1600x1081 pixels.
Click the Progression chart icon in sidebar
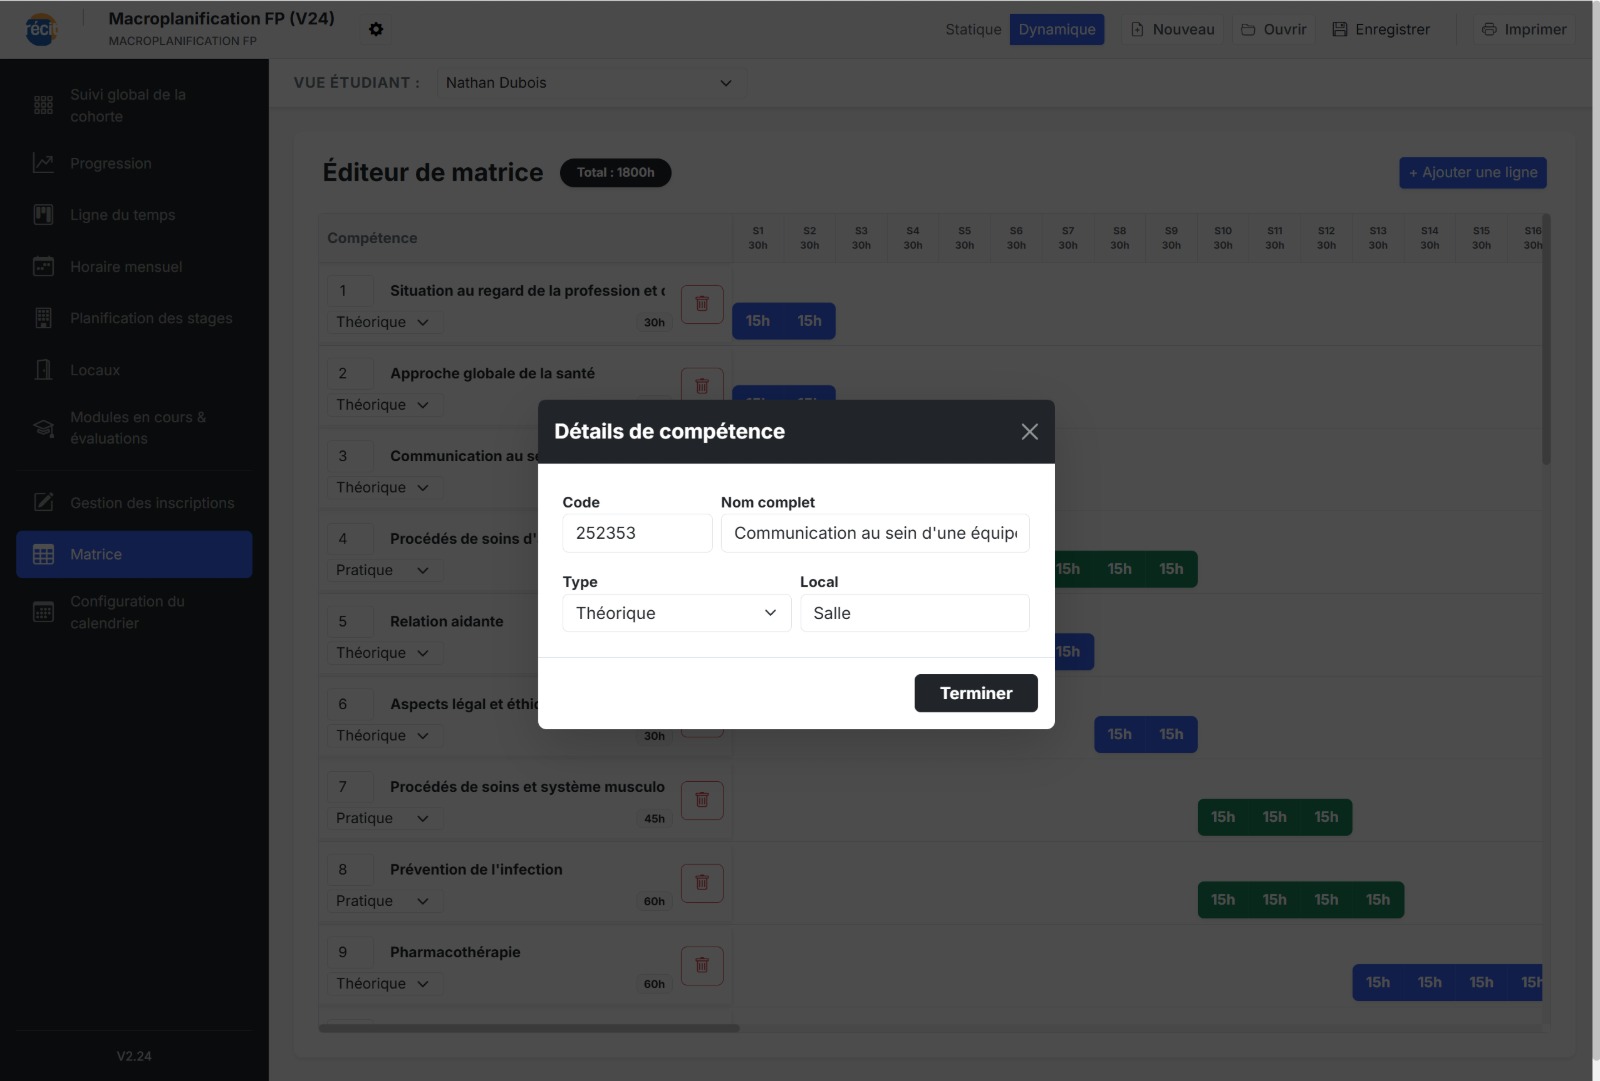[43, 163]
